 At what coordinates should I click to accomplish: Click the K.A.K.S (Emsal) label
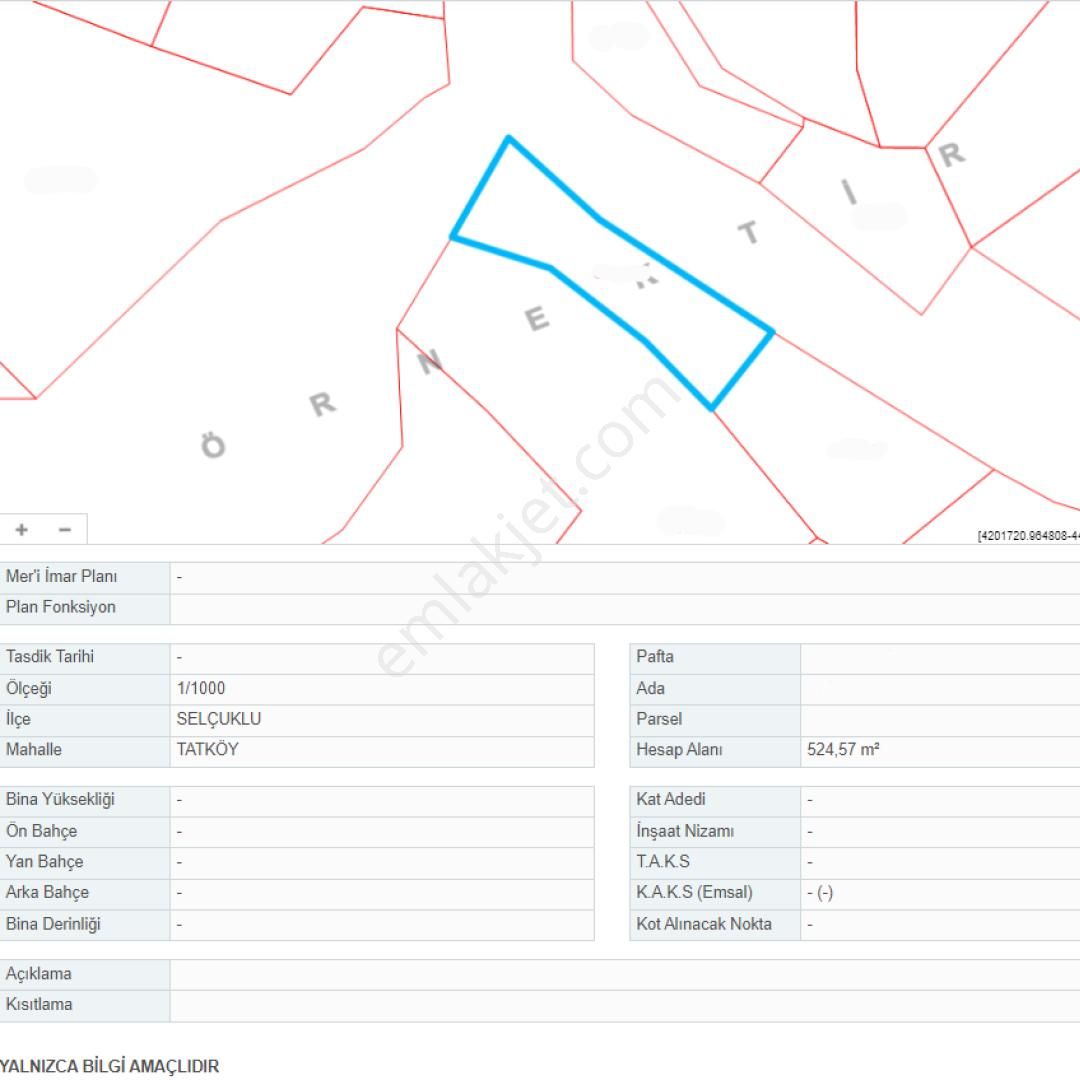point(694,893)
